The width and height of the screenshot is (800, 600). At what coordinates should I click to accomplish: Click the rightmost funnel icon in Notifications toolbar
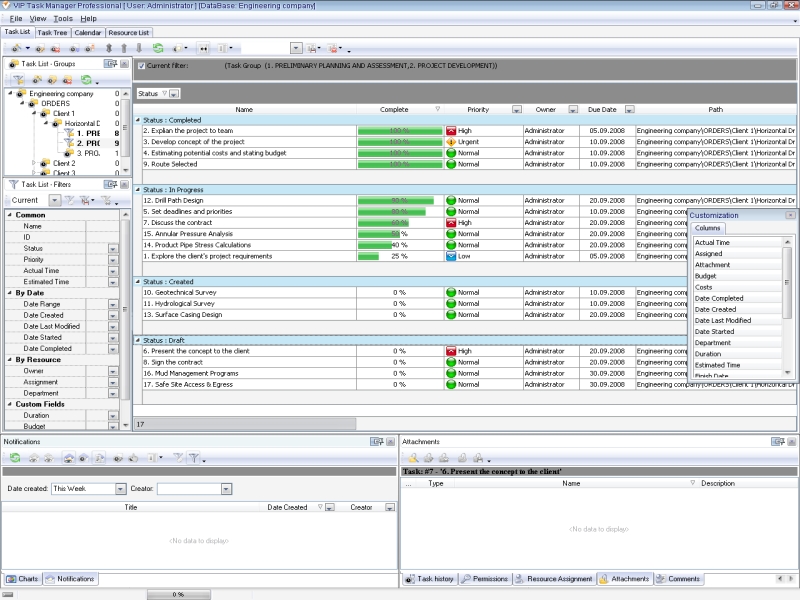coord(193,458)
